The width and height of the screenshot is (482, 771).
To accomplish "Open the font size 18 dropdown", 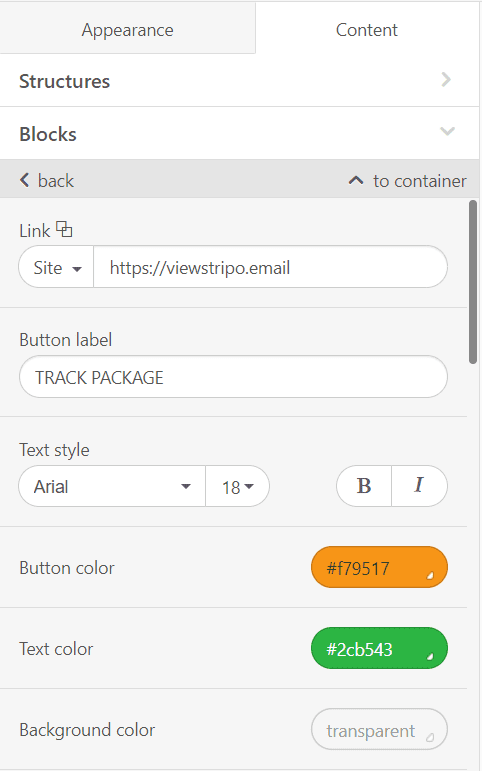I will click(238, 486).
